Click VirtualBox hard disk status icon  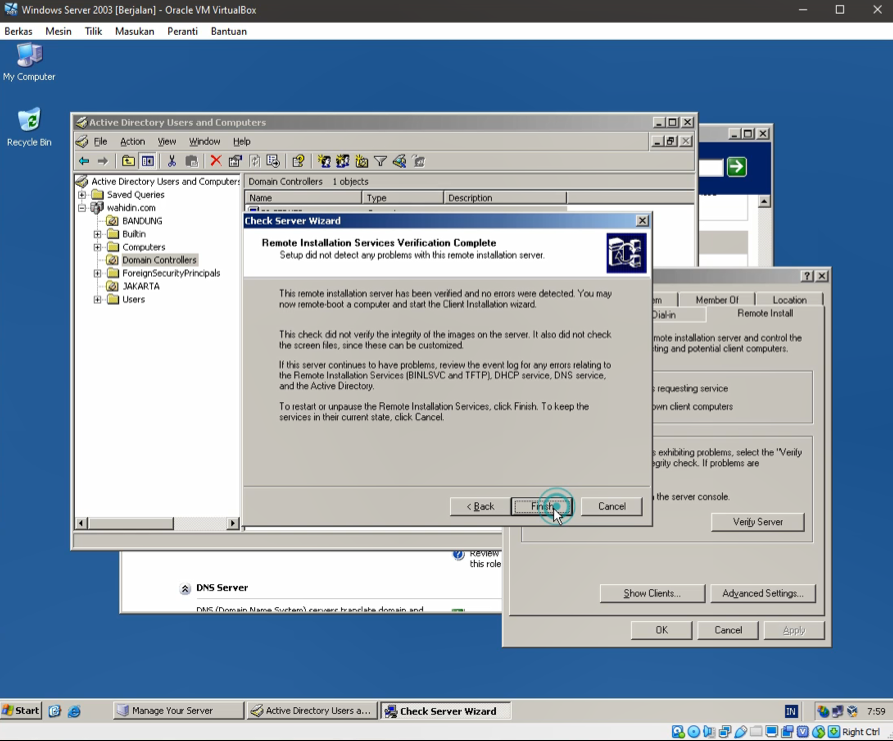click(678, 732)
